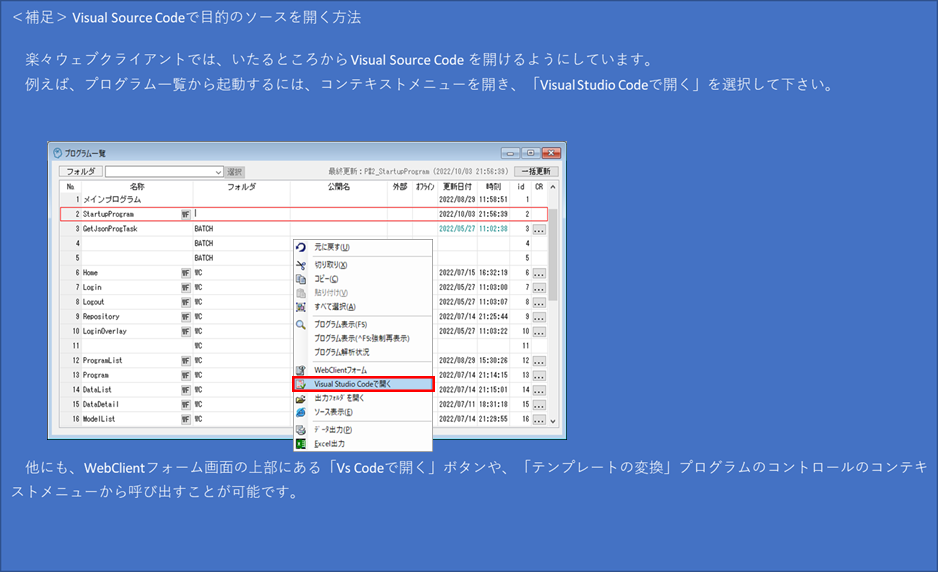
Task: Click the magnifier icon beside プログラム表示
Action: (301, 325)
